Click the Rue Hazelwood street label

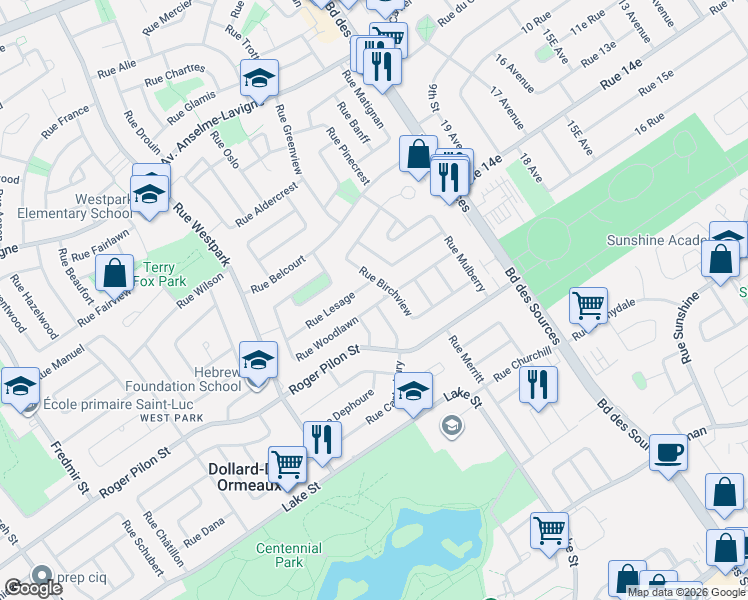pyautogui.click(x=34, y=306)
